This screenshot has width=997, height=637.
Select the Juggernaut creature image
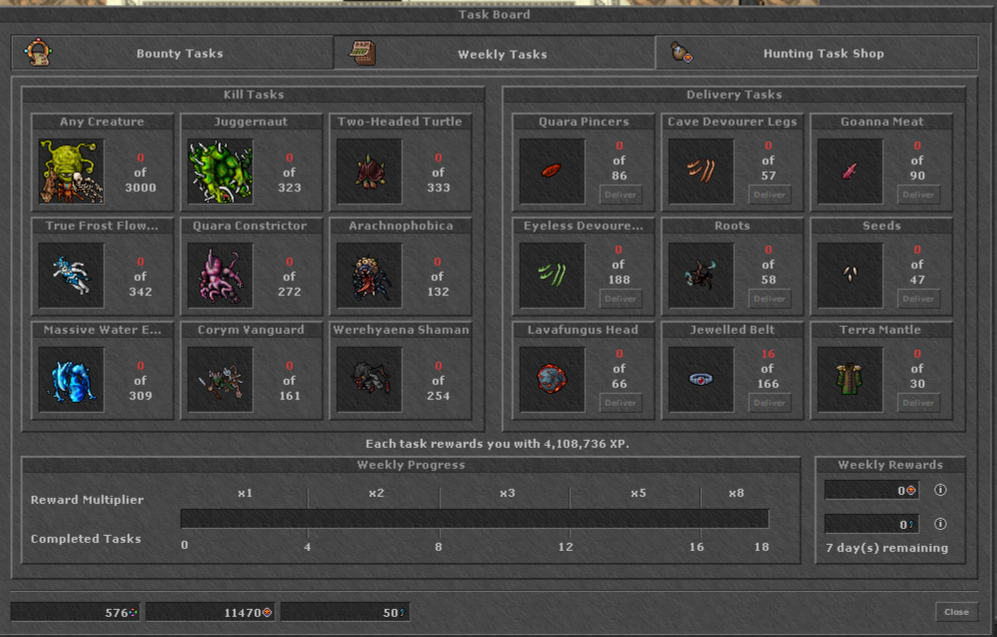click(x=220, y=172)
